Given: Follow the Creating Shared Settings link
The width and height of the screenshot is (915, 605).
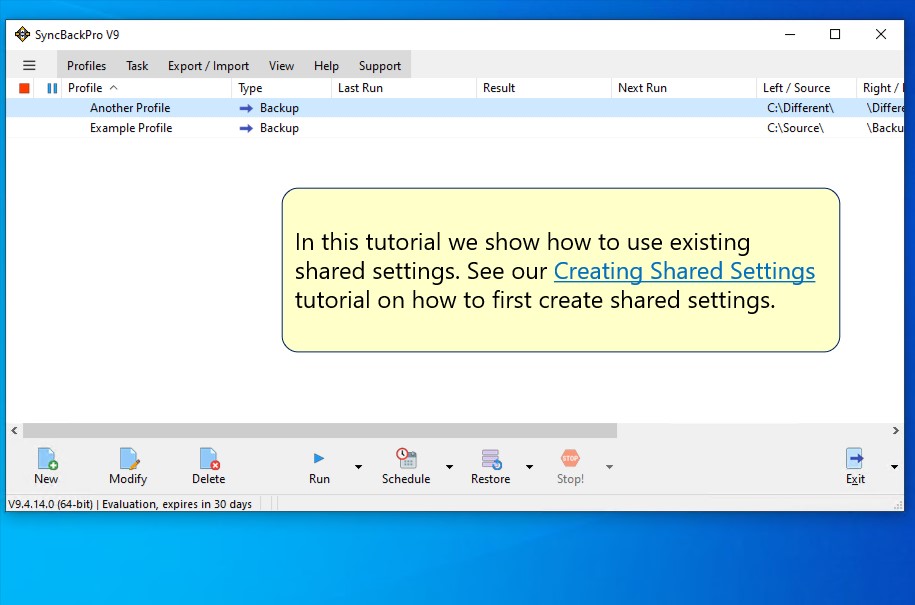Looking at the screenshot, I should pyautogui.click(x=684, y=271).
